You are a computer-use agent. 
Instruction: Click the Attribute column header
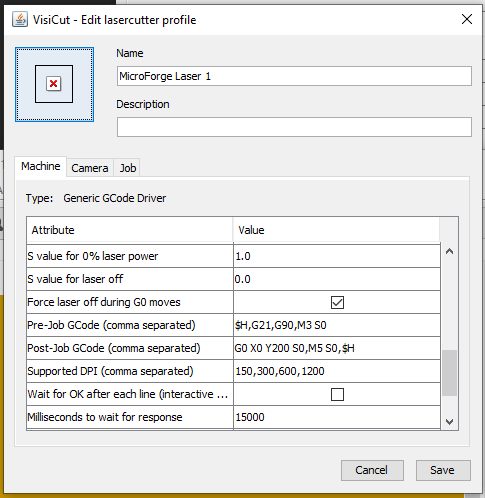pos(130,230)
